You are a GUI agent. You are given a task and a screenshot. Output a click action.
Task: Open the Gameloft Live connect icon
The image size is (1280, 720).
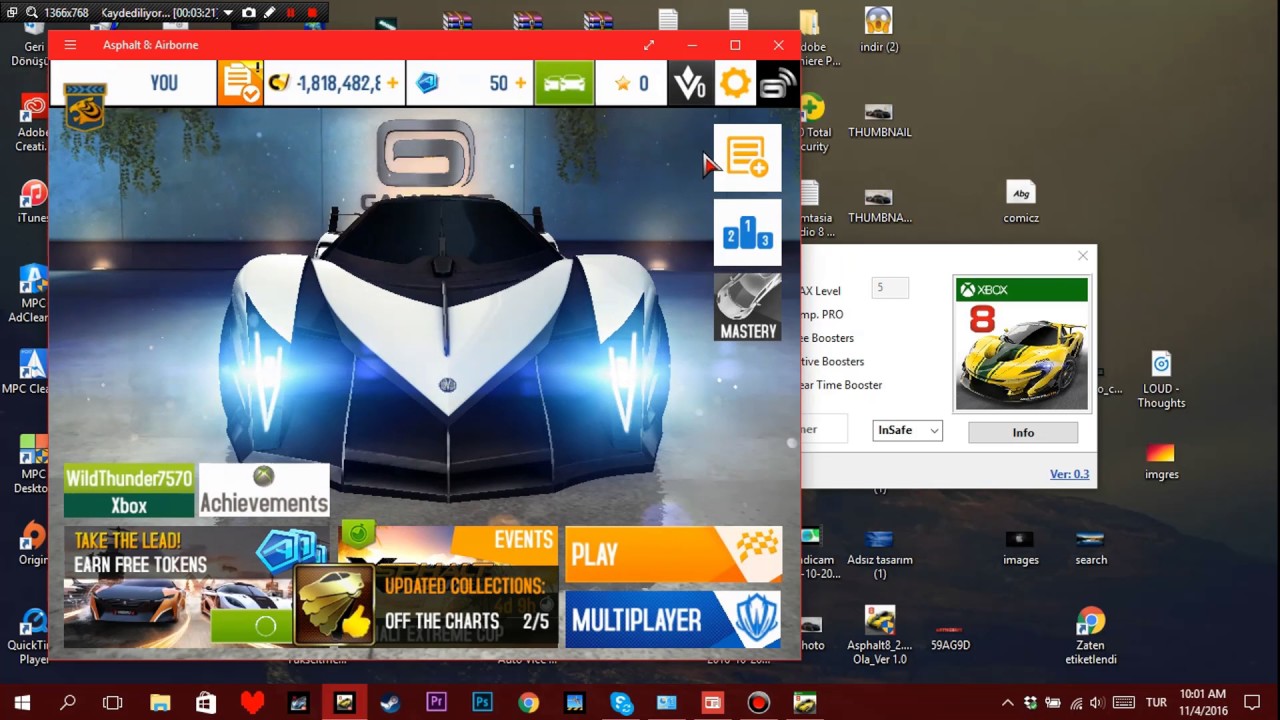[x=778, y=83]
